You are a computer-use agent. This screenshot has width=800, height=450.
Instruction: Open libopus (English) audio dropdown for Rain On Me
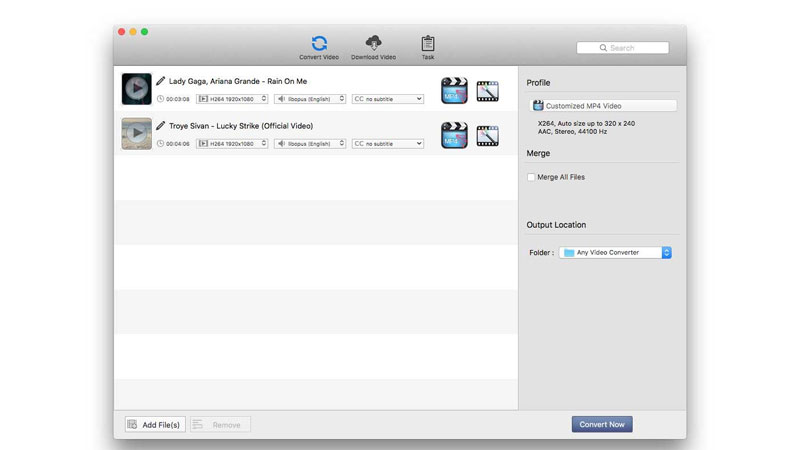(310, 99)
